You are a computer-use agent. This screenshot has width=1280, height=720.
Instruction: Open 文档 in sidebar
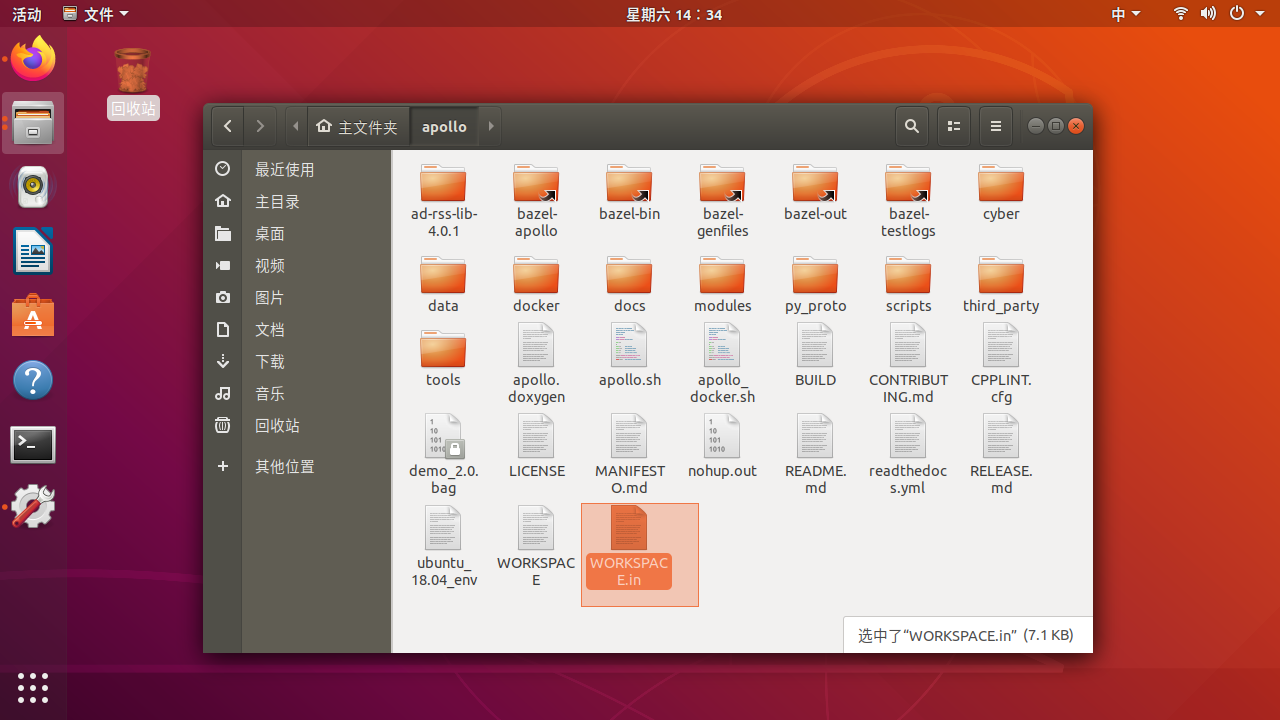pos(297,329)
